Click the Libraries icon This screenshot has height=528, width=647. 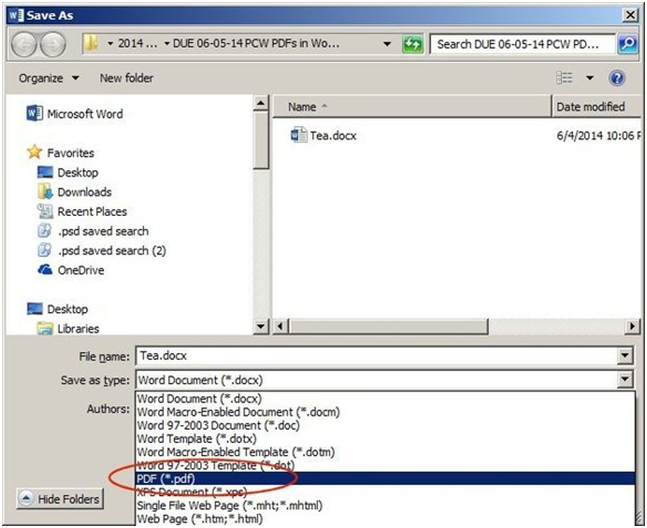point(45,328)
